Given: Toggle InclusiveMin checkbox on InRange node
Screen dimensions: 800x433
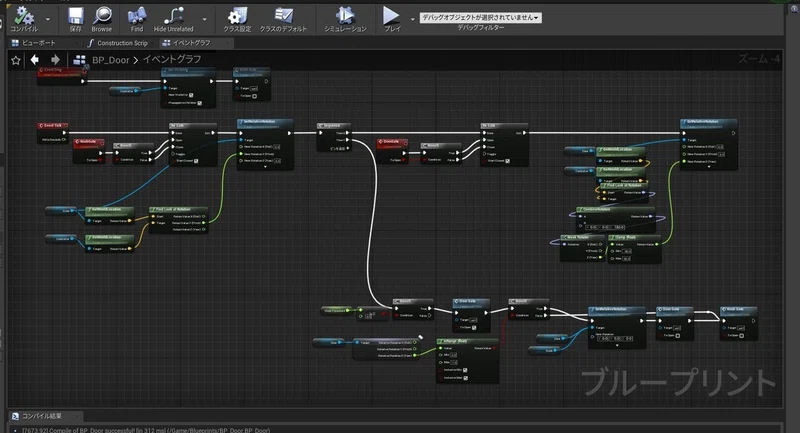Looking at the screenshot, I should pos(465,370).
